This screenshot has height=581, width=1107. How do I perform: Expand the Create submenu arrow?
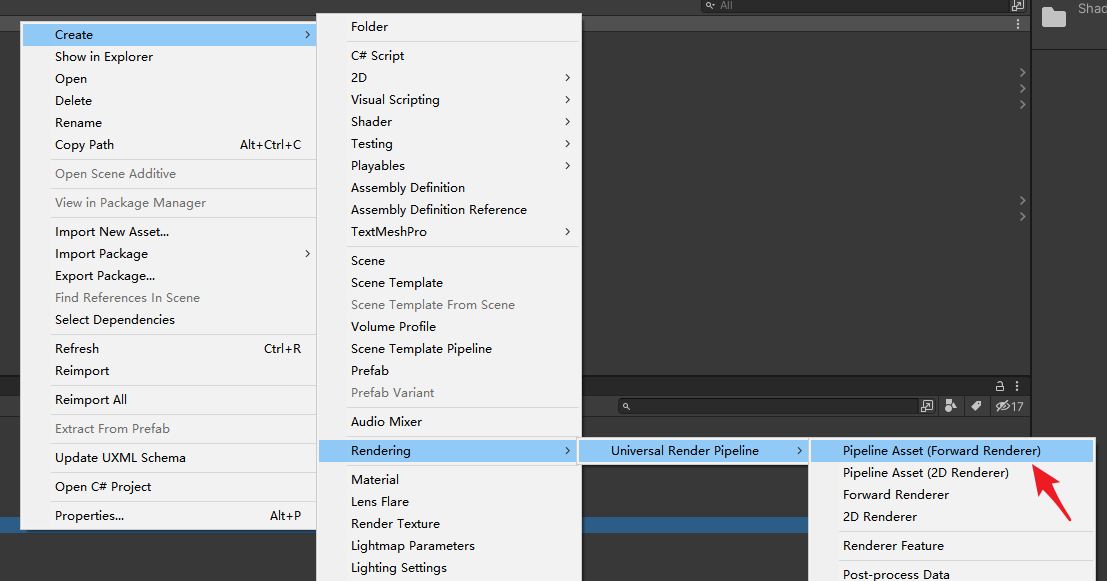click(x=307, y=35)
